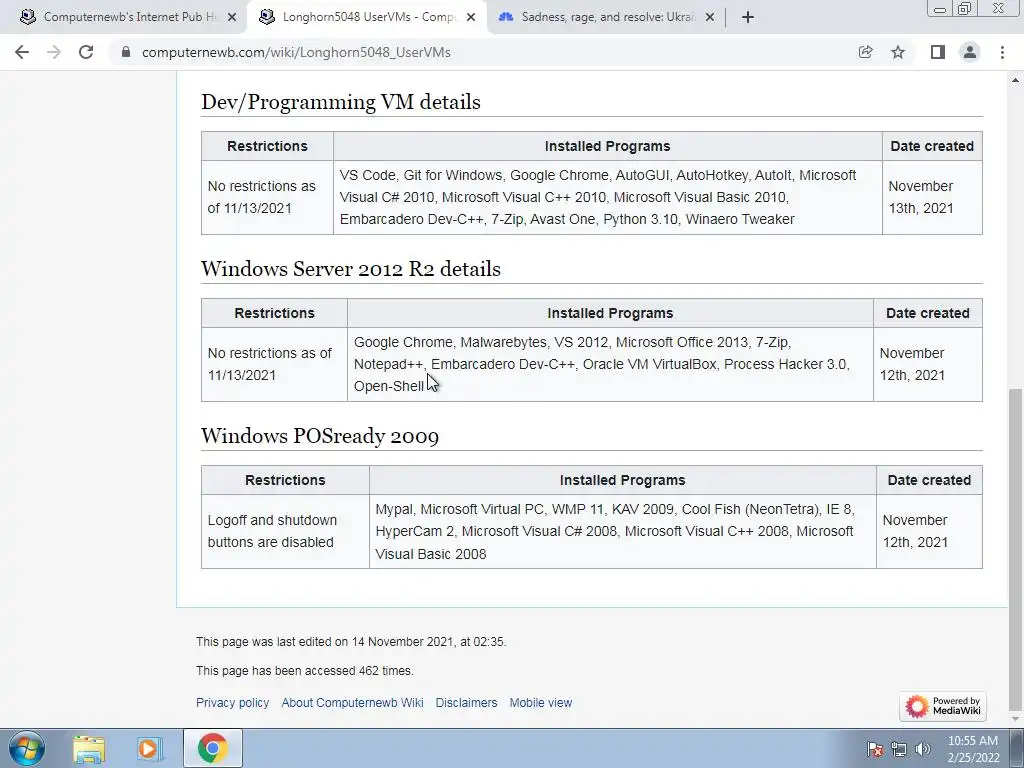This screenshot has height=768, width=1024.
Task: Open the Privacy policy link
Action: click(x=232, y=703)
